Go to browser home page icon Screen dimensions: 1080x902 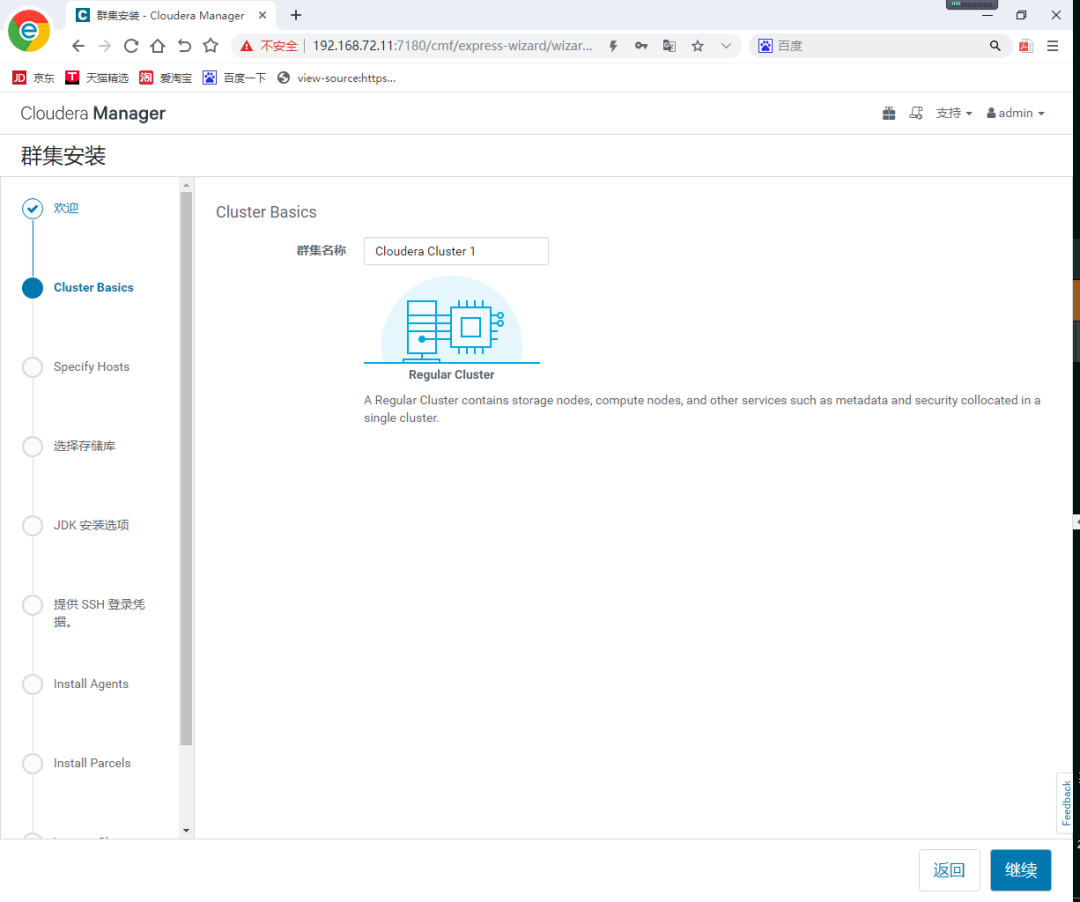tap(158, 46)
